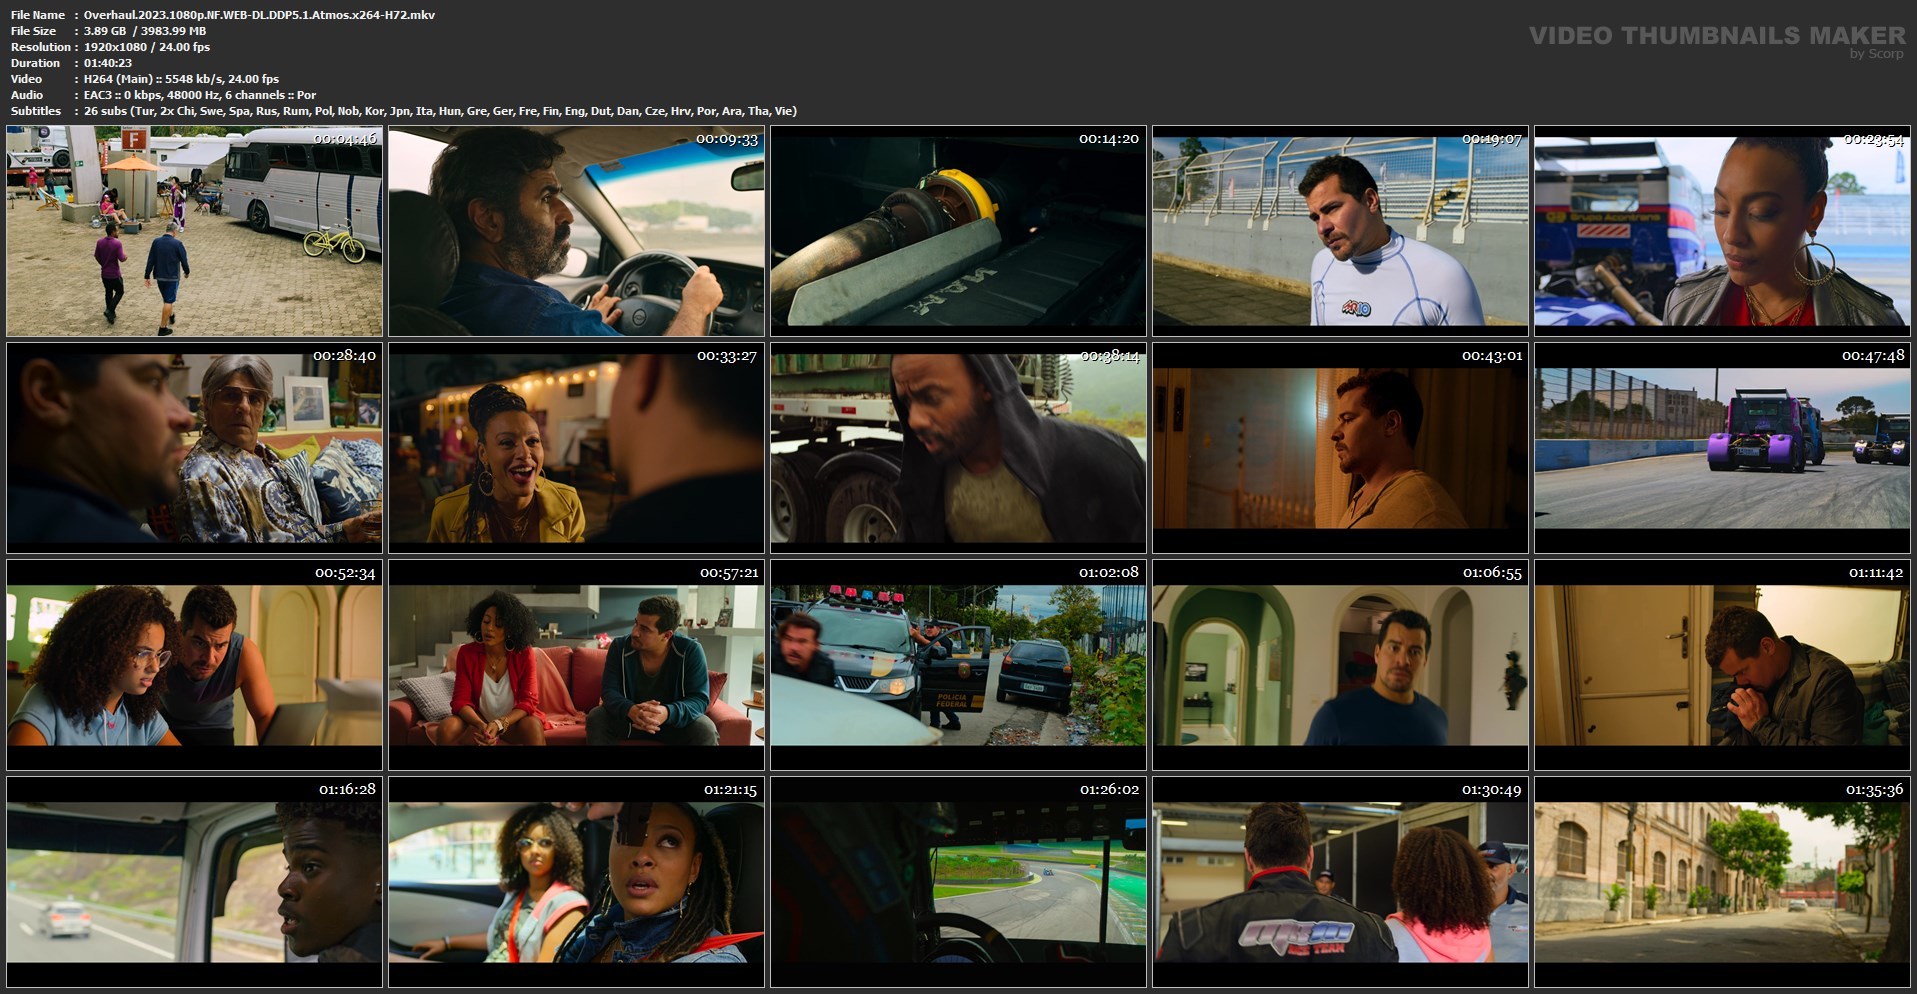Select the racing trucks thumbnail at 00:47:48
Viewport: 1917px width, 994px height.
(x=1722, y=448)
